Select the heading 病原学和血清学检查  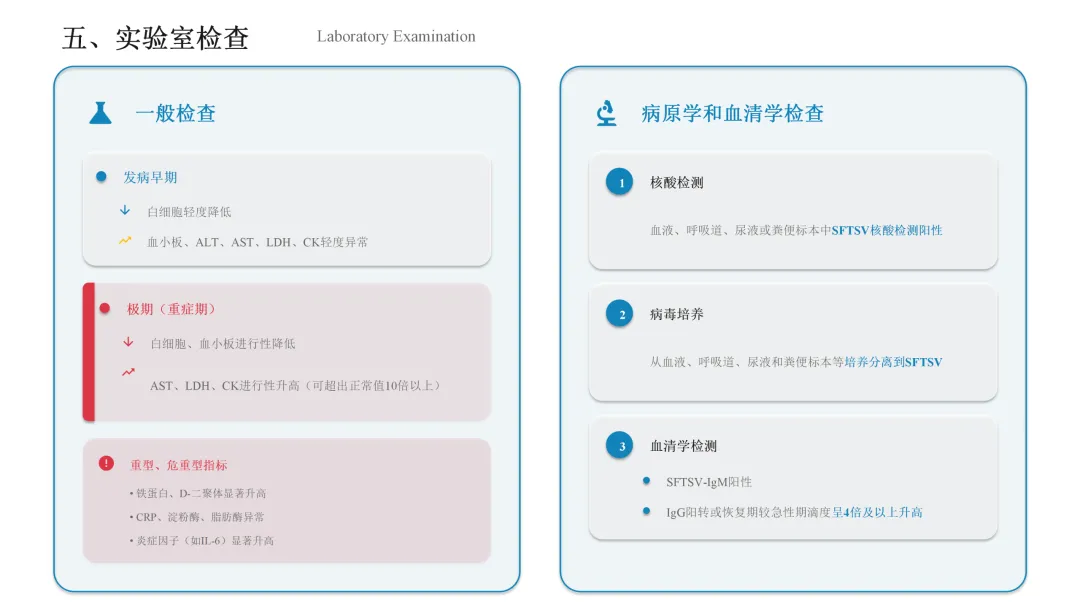(732, 114)
